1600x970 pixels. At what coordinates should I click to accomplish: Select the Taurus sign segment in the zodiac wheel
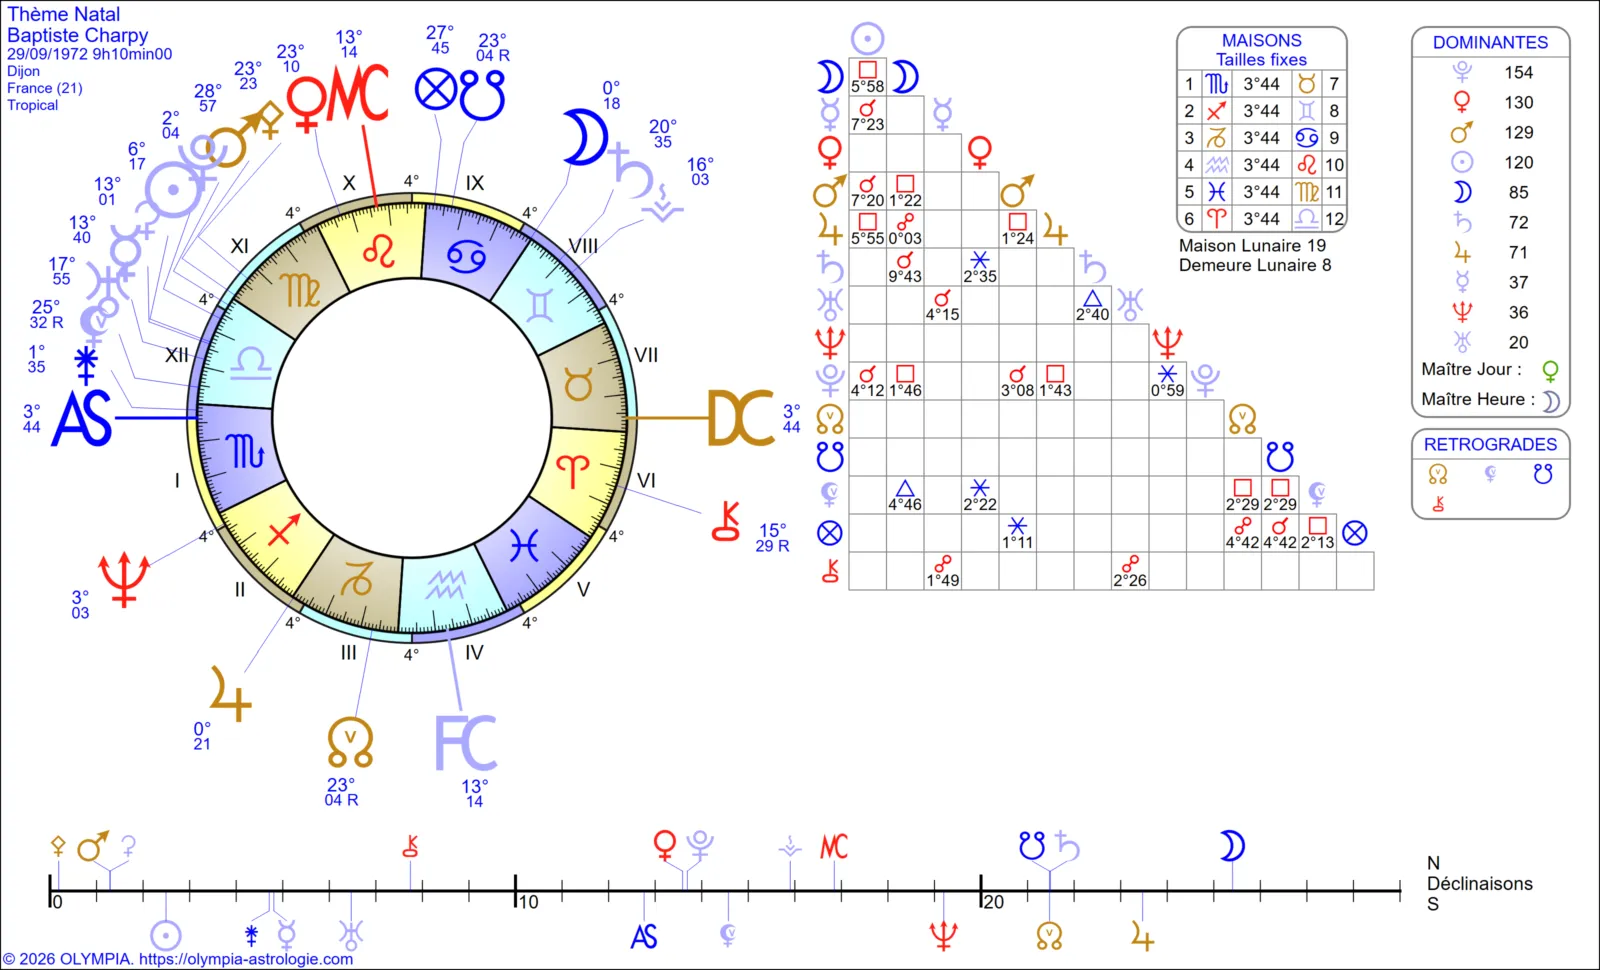[579, 384]
